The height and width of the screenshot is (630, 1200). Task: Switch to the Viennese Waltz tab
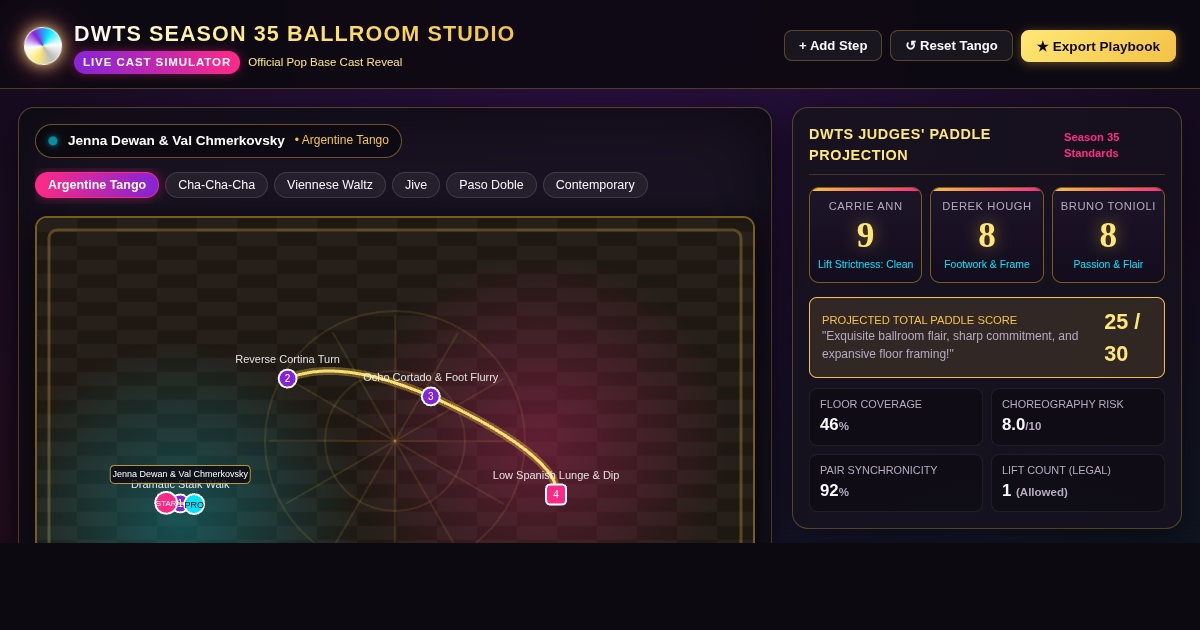point(330,185)
